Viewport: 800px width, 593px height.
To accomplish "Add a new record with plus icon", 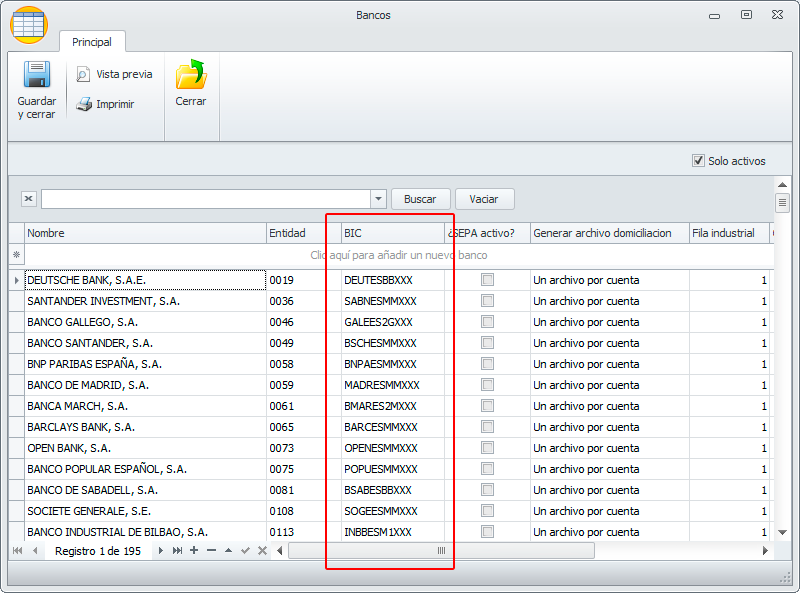I will tap(194, 550).
